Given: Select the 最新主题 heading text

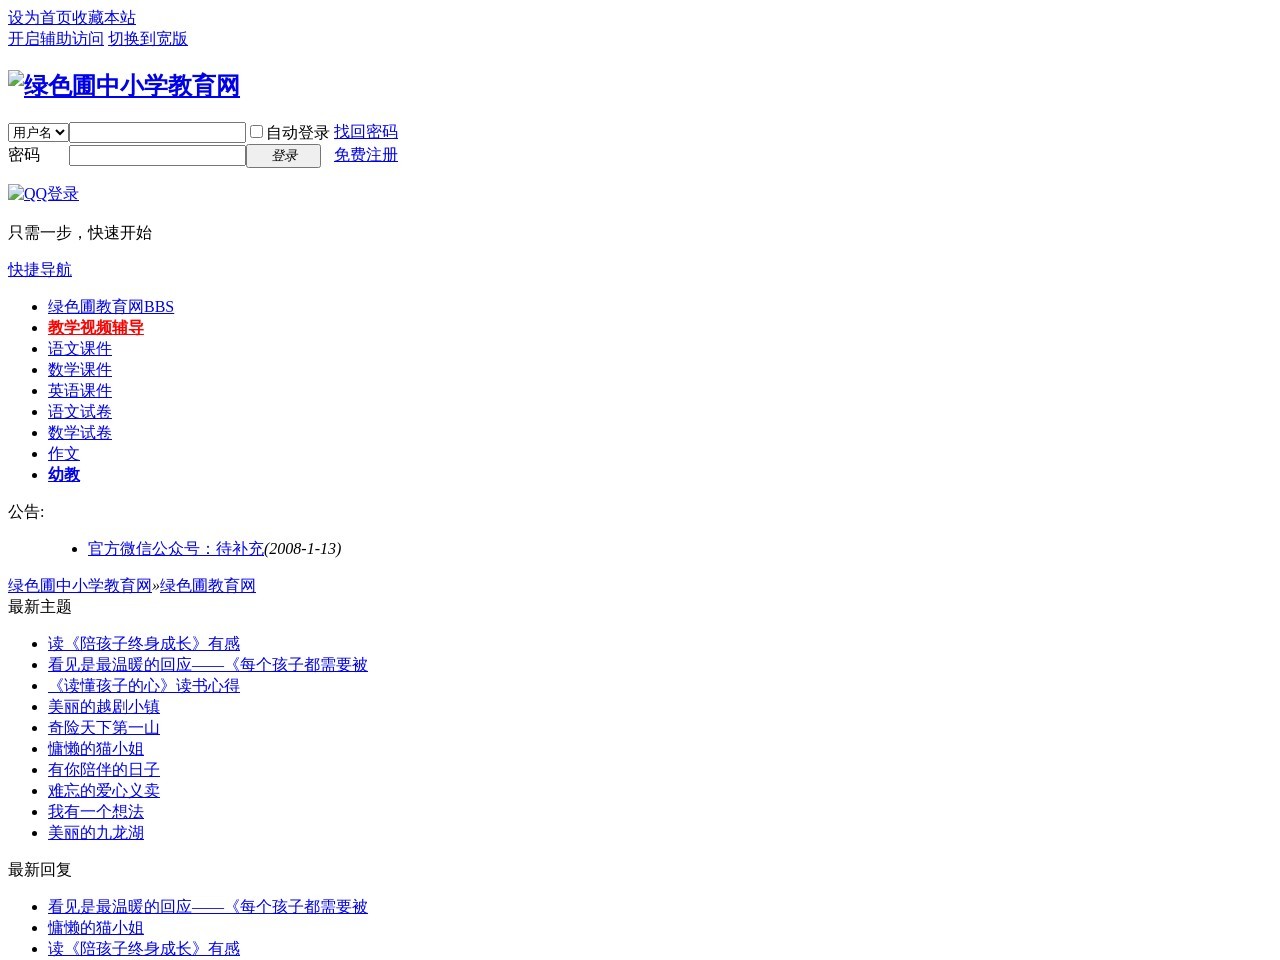Looking at the screenshot, I should pyautogui.click(x=40, y=607).
